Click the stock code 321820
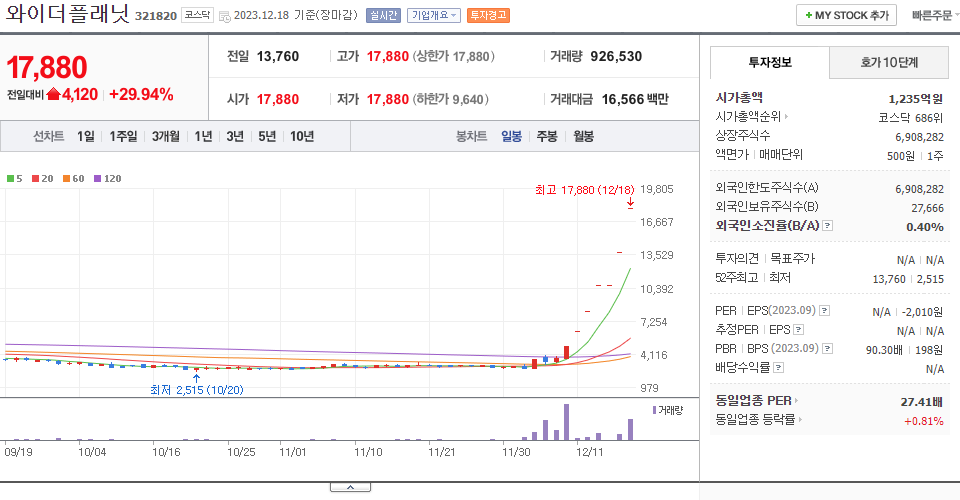 (x=156, y=16)
